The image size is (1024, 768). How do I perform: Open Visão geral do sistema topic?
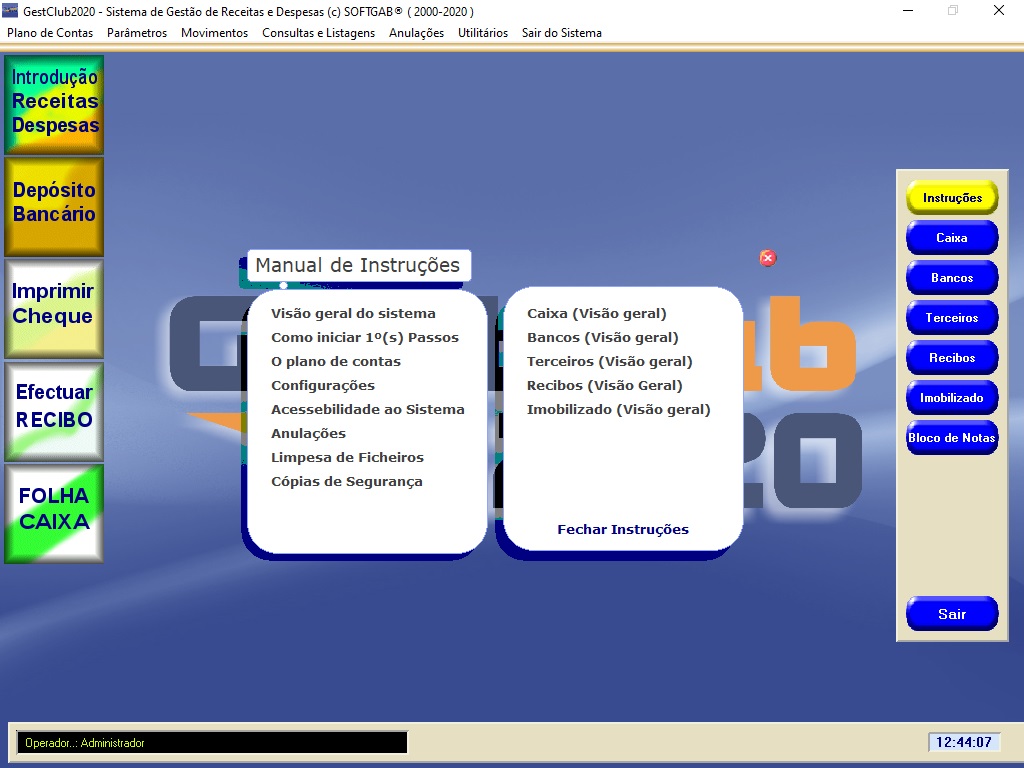[x=353, y=314]
